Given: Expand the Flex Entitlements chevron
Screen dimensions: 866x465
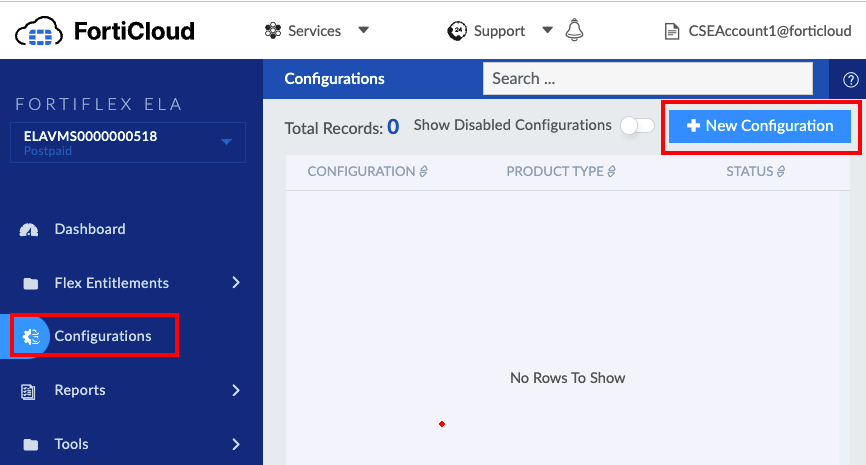Looking at the screenshot, I should coord(236,283).
